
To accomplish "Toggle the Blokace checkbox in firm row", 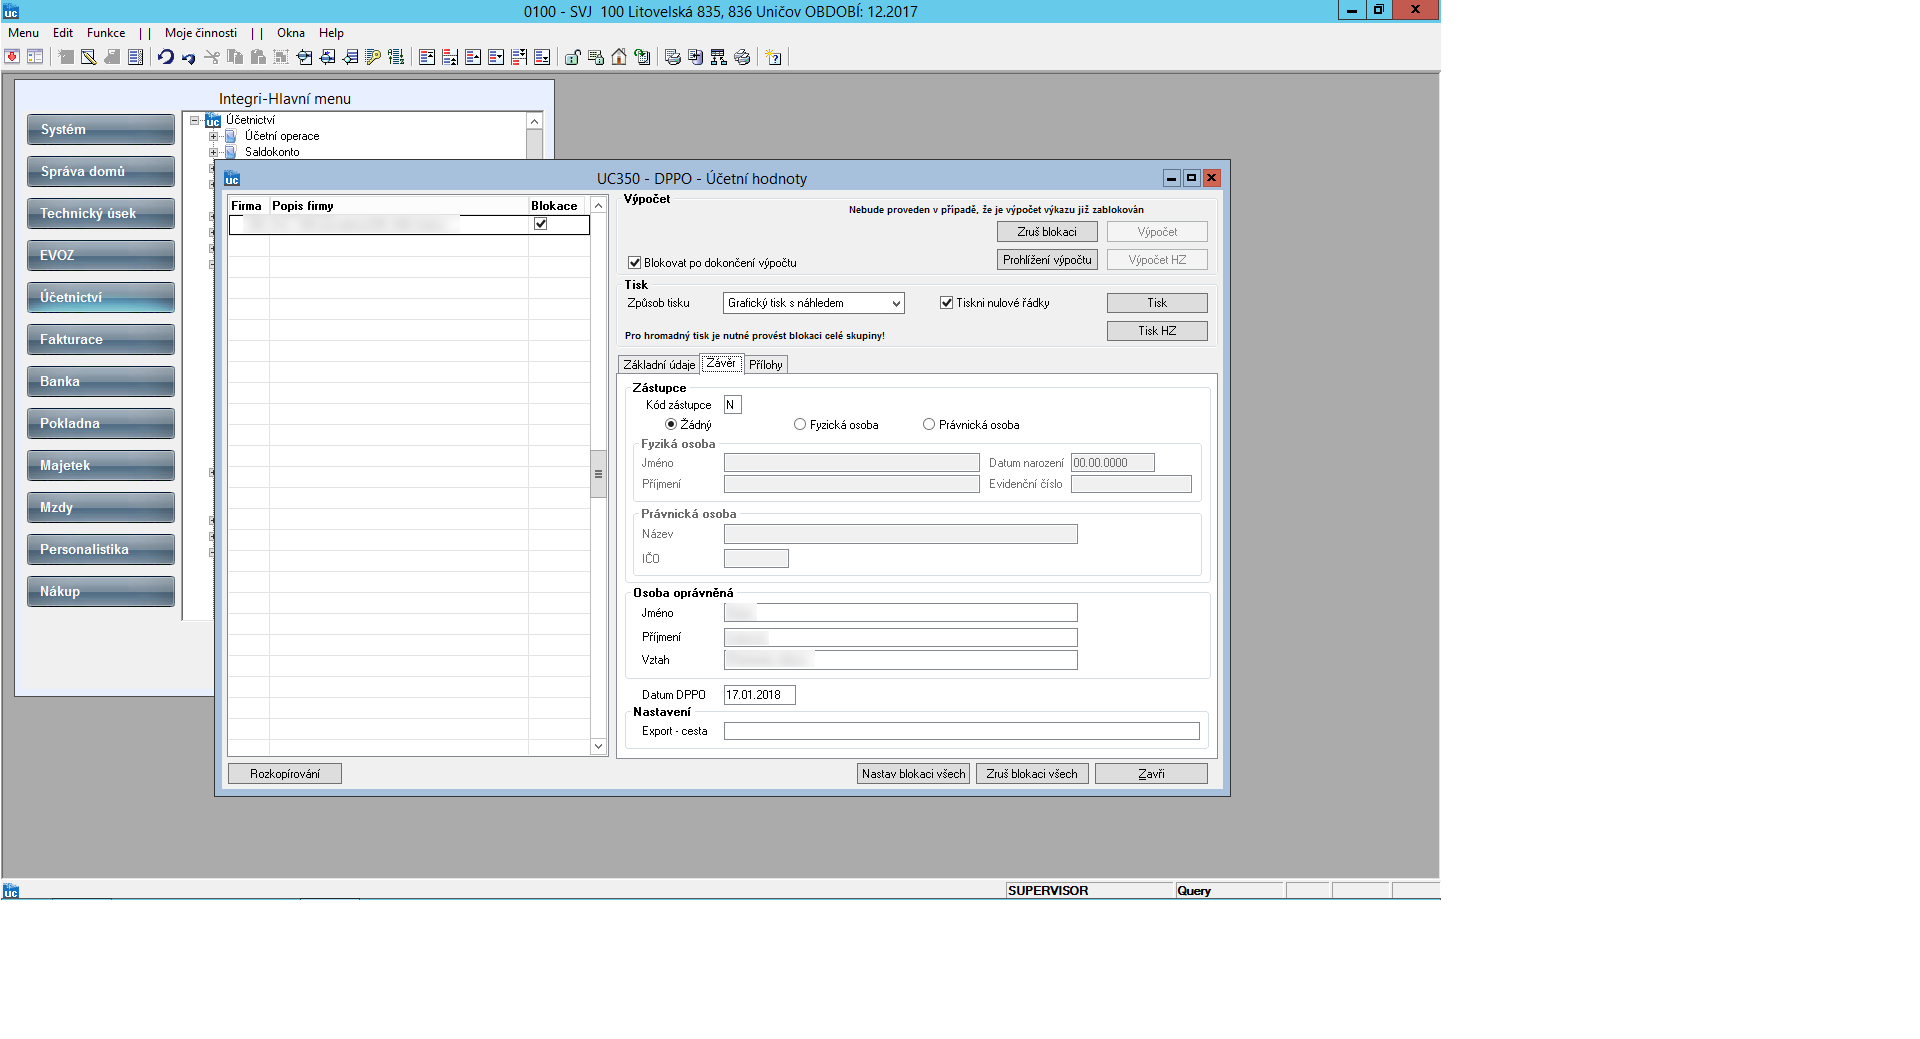I will (540, 224).
